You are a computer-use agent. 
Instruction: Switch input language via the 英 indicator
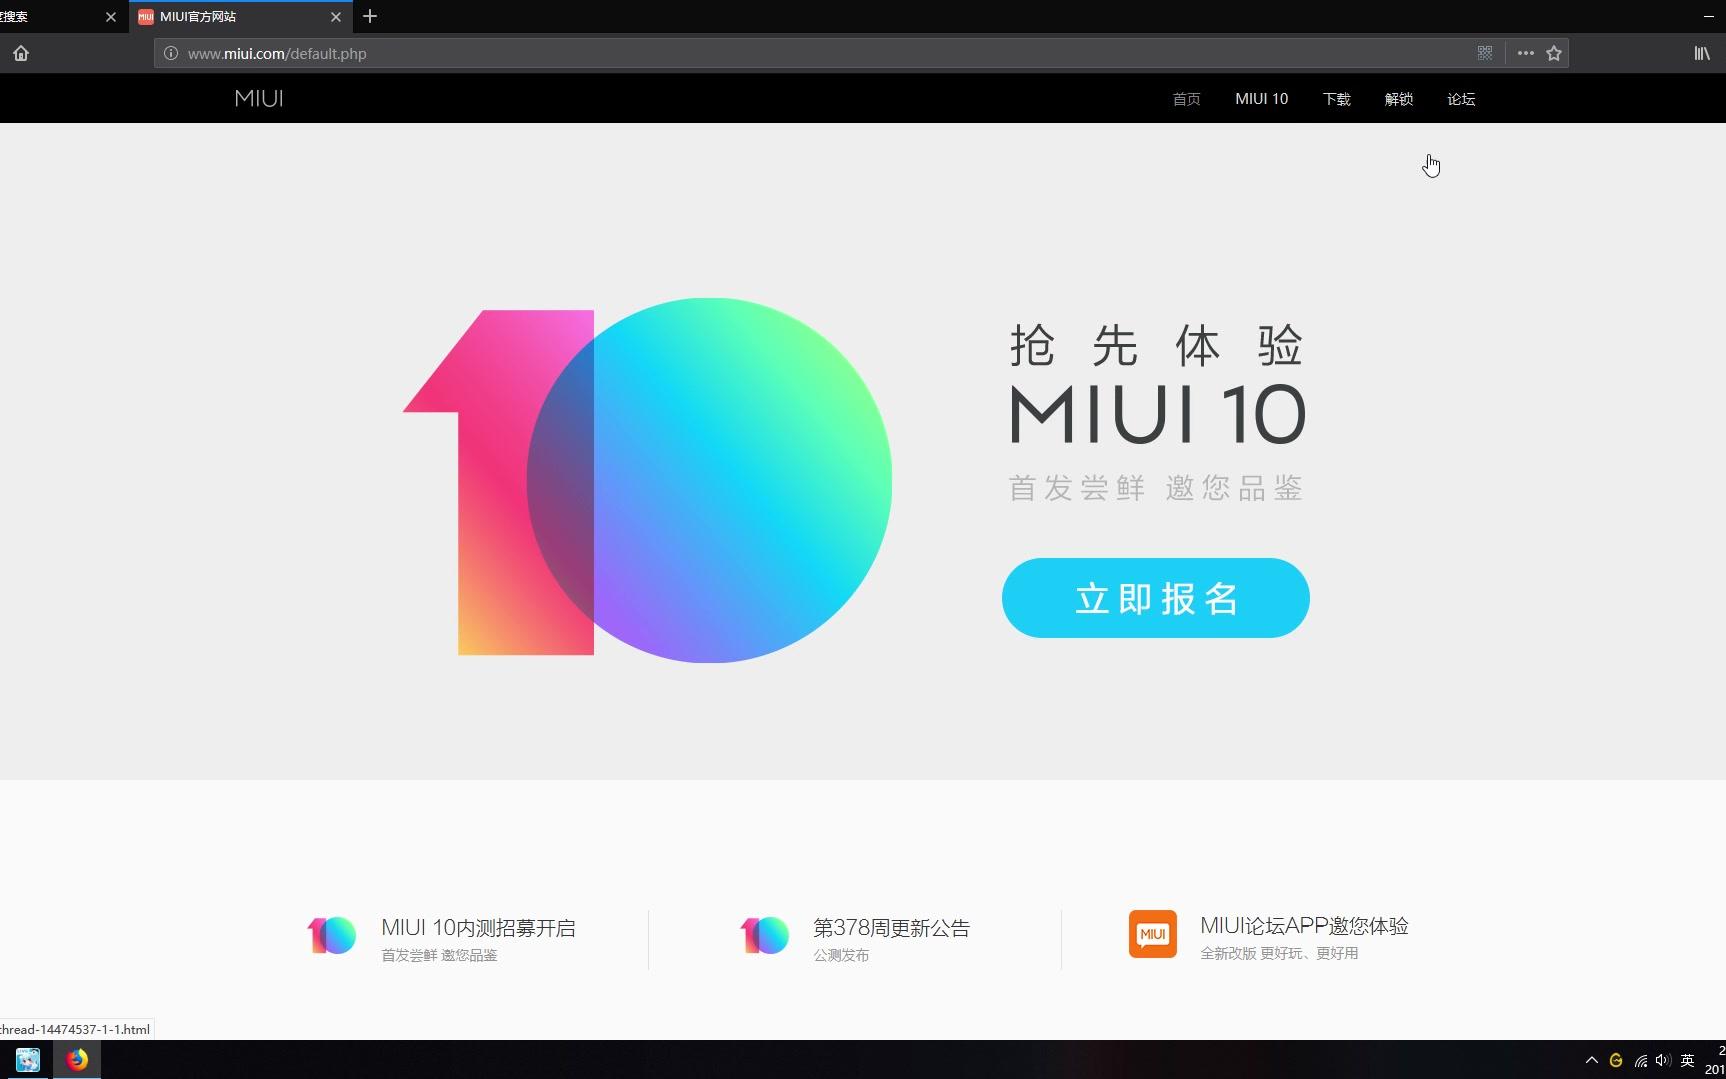pyautogui.click(x=1686, y=1060)
